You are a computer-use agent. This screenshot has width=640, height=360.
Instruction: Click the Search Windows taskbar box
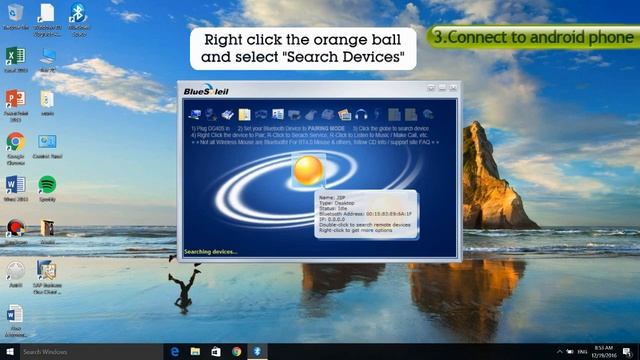tap(91, 351)
